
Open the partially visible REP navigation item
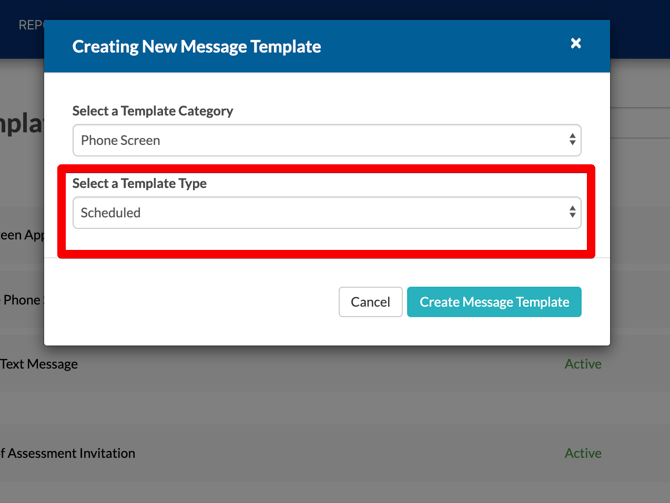[30, 24]
